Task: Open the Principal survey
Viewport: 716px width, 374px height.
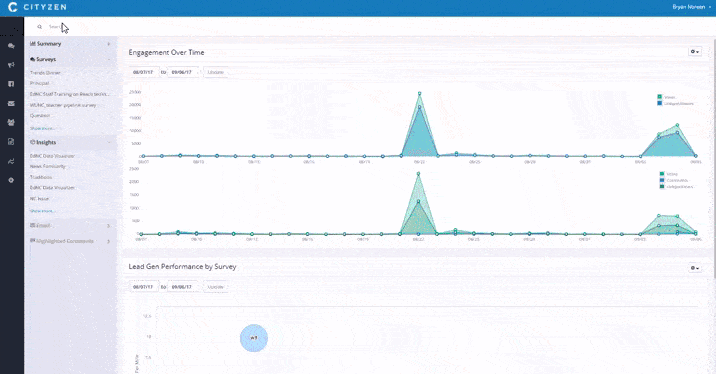Action: point(39,83)
